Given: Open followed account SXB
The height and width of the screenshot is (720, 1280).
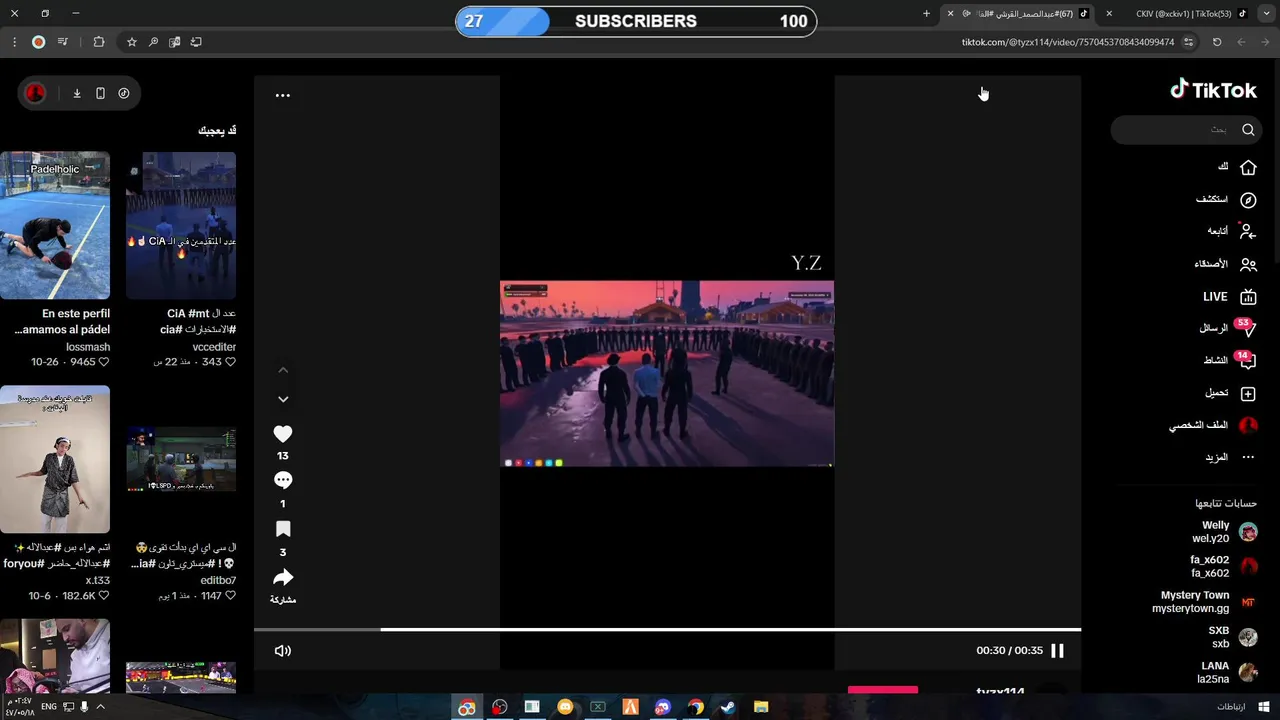Looking at the screenshot, I should click(x=1232, y=637).
